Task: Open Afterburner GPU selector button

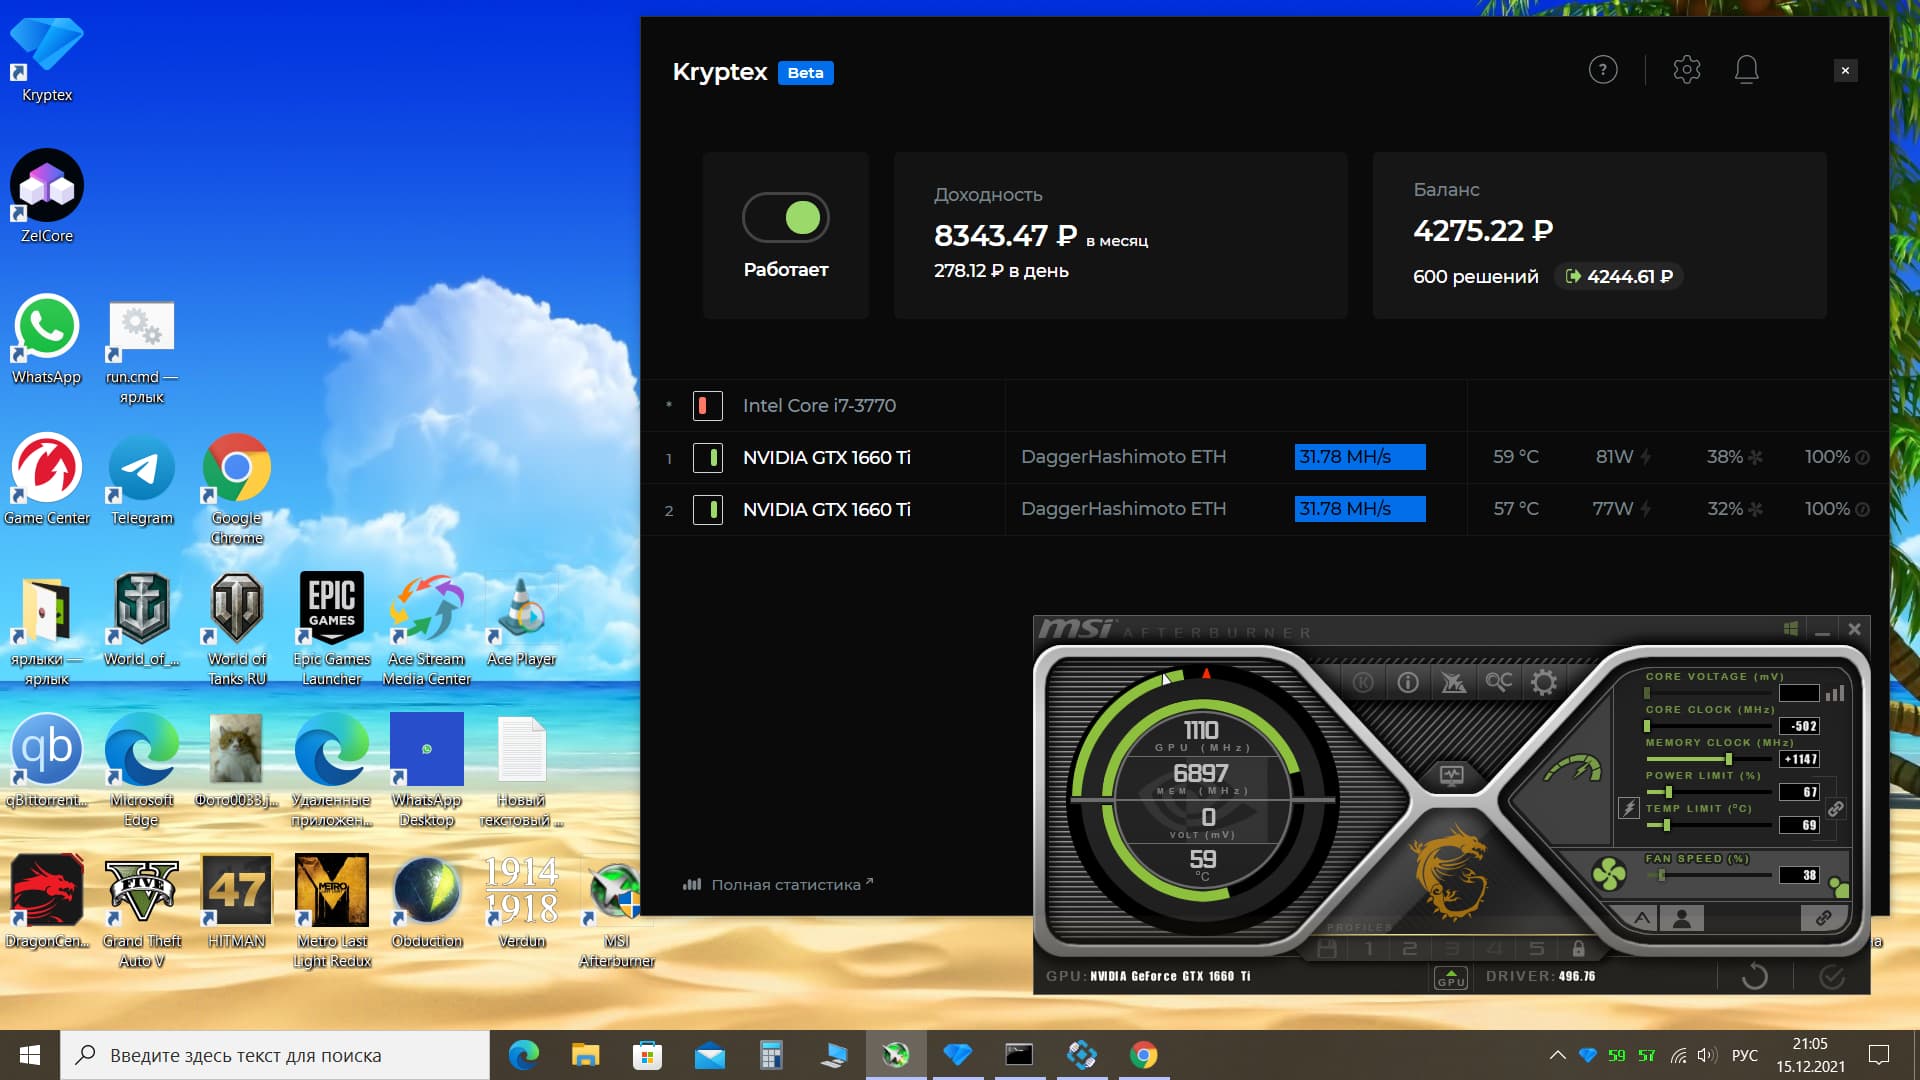Action: click(x=1451, y=977)
